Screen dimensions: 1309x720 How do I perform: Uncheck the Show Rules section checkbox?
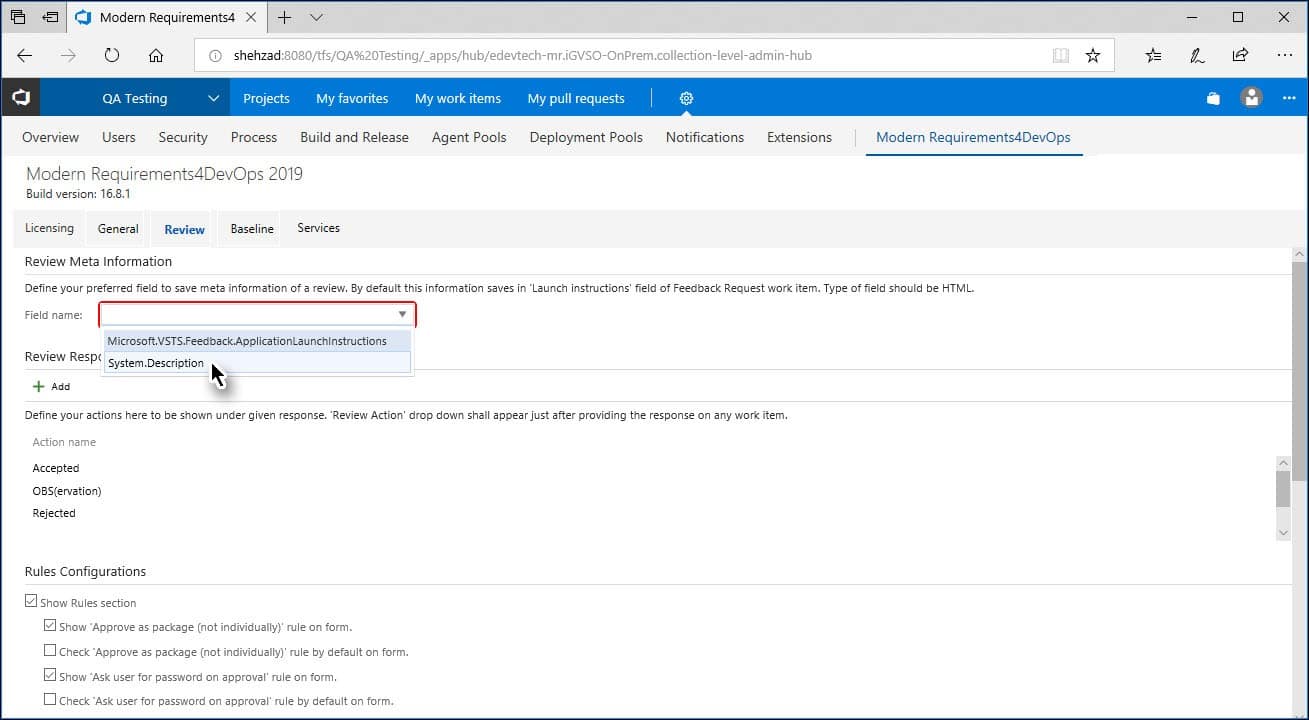[31, 602]
